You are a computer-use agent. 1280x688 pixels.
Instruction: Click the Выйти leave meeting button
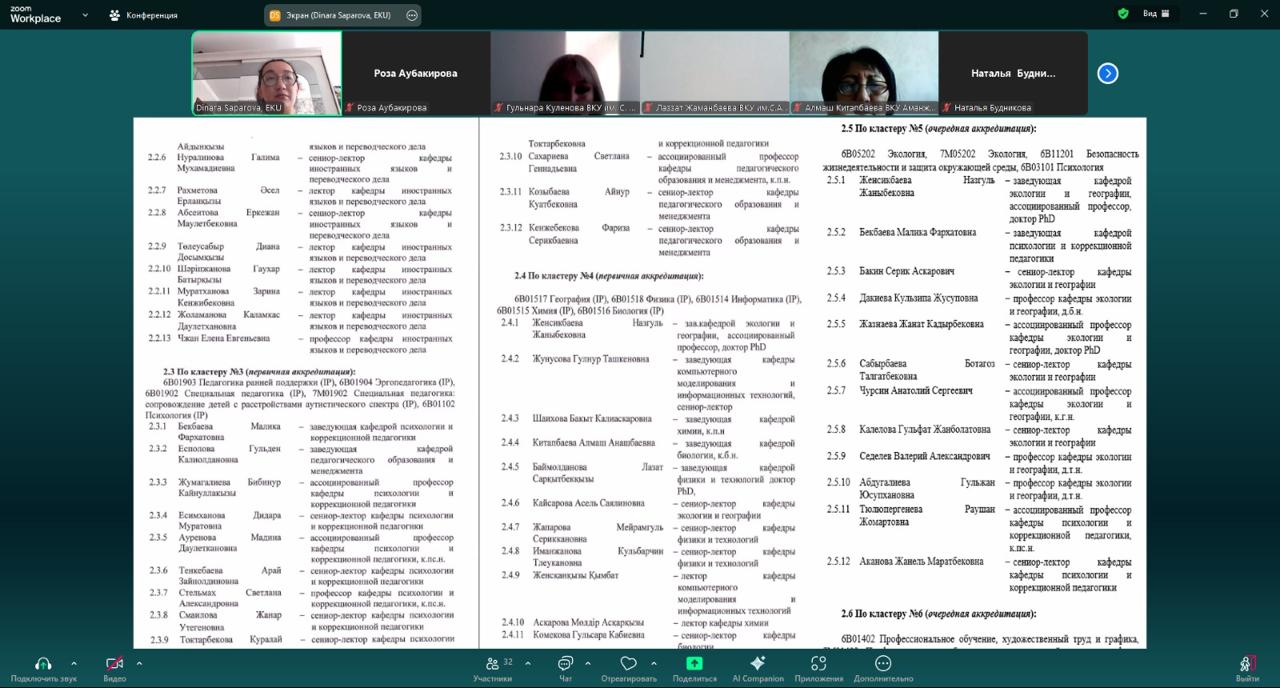pyautogui.click(x=1246, y=664)
